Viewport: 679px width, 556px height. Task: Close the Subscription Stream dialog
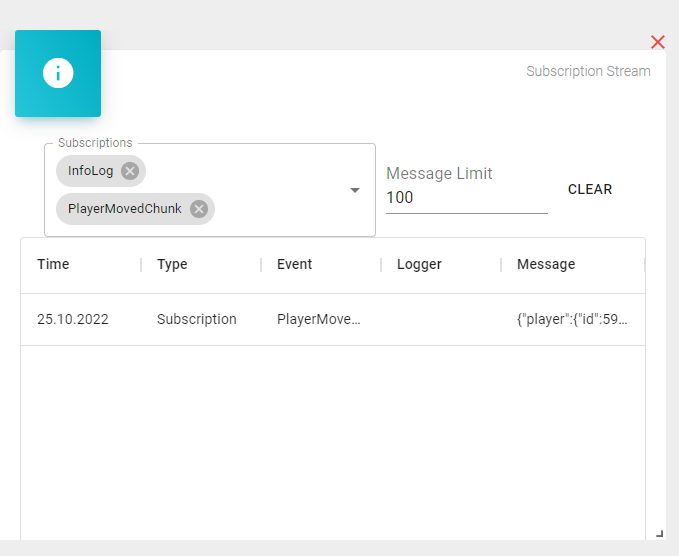coord(657,42)
